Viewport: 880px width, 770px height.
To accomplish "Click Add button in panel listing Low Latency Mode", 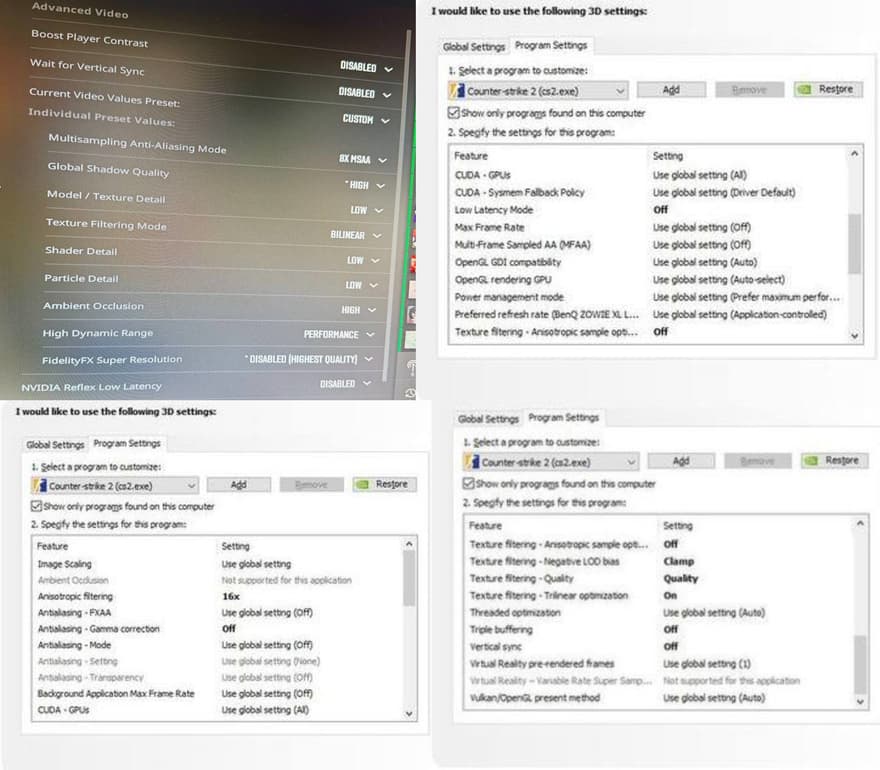I will (x=671, y=90).
